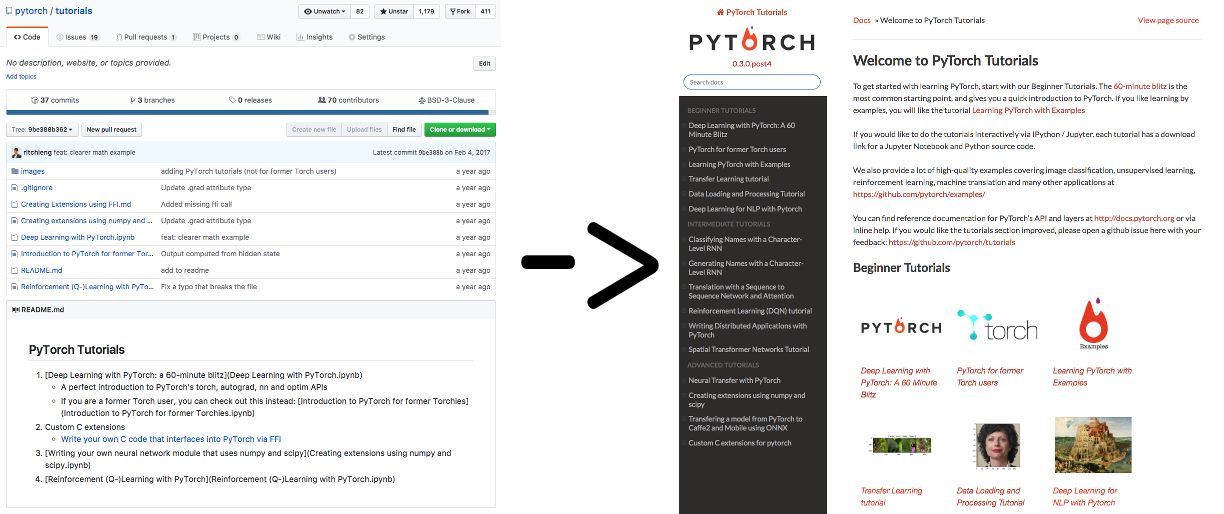Click the file icon beside Introduction to PyTorch for former Torchies
The image size is (1224, 514).
(x=14, y=254)
